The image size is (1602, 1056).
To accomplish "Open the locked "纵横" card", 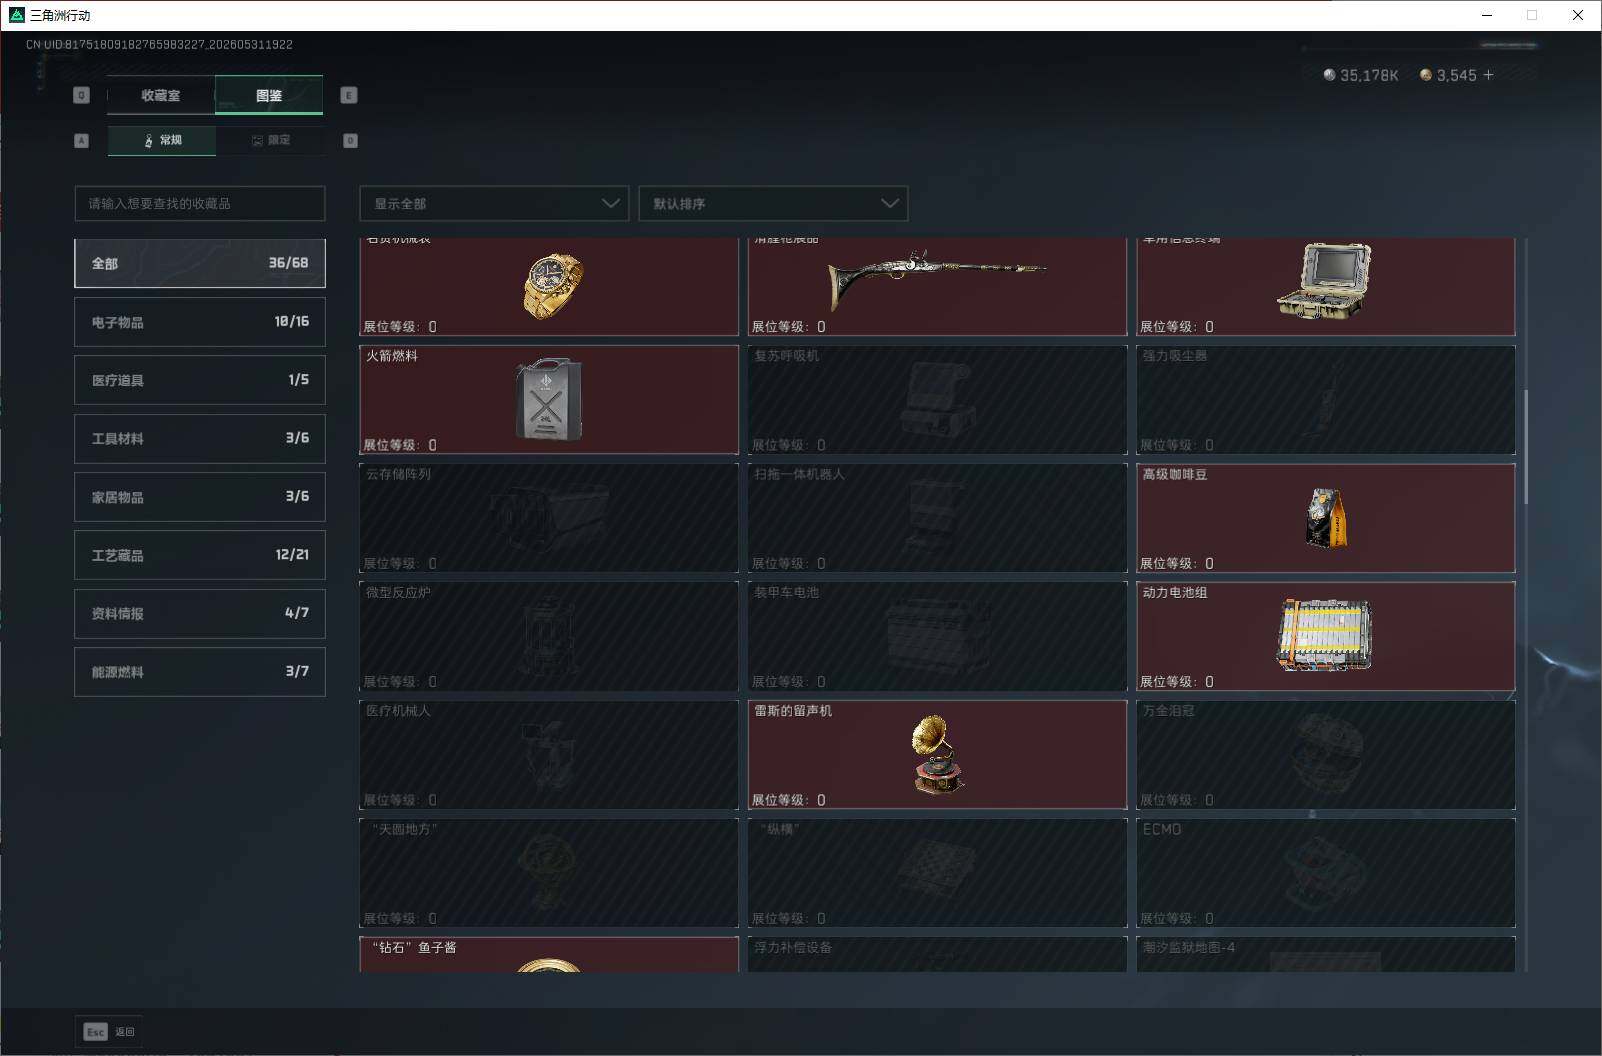I will (x=937, y=873).
